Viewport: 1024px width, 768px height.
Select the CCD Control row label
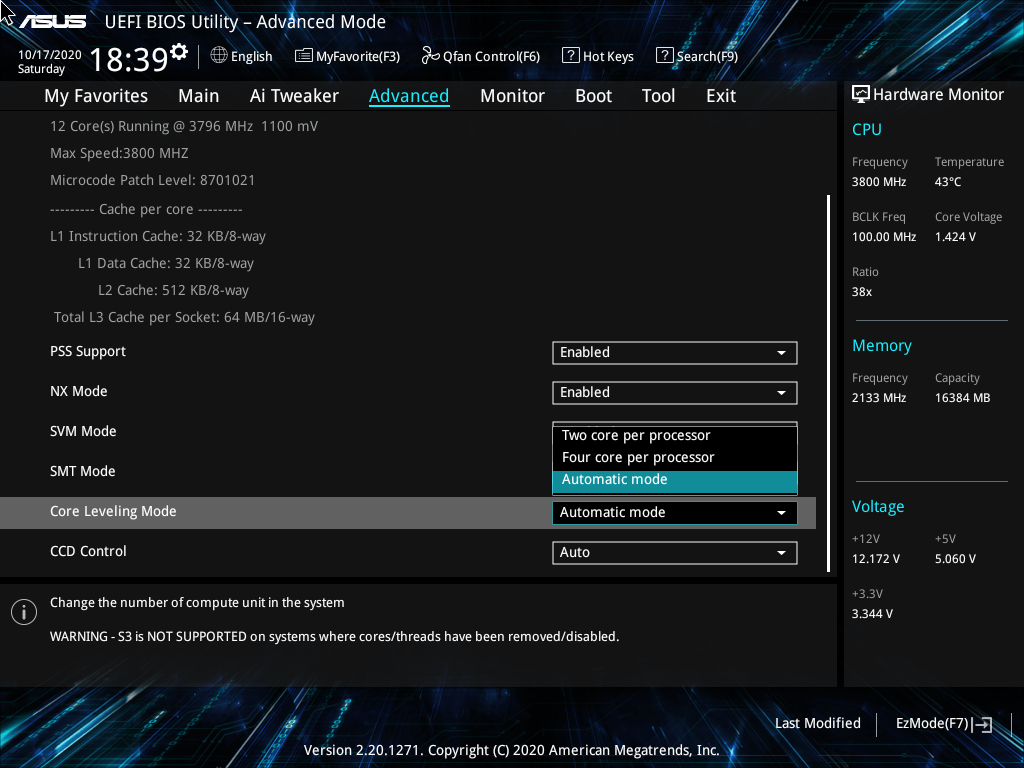[88, 551]
